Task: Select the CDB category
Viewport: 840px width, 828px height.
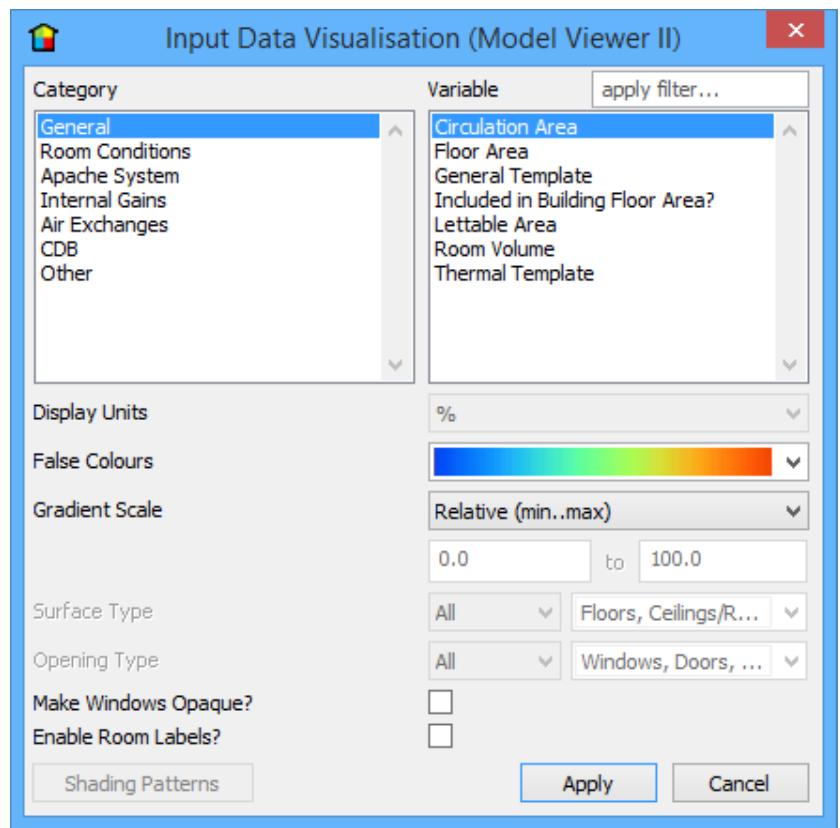Action: pos(208,249)
